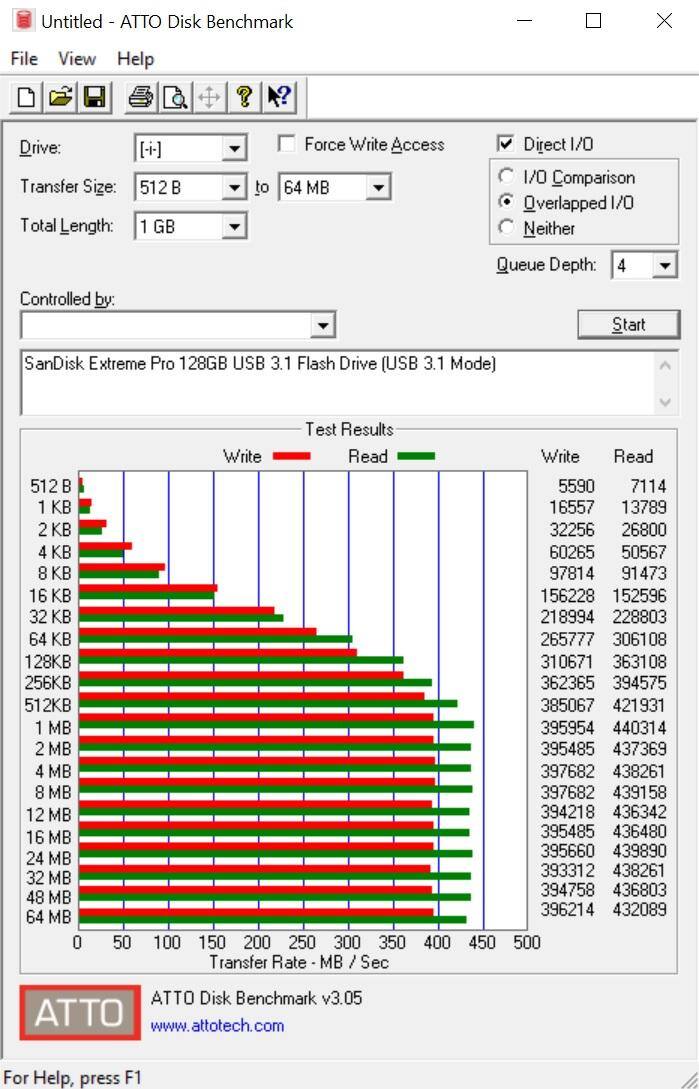Select the I/O Comparison radio button
Image resolution: width=699 pixels, height=1089 pixels.
click(x=507, y=176)
